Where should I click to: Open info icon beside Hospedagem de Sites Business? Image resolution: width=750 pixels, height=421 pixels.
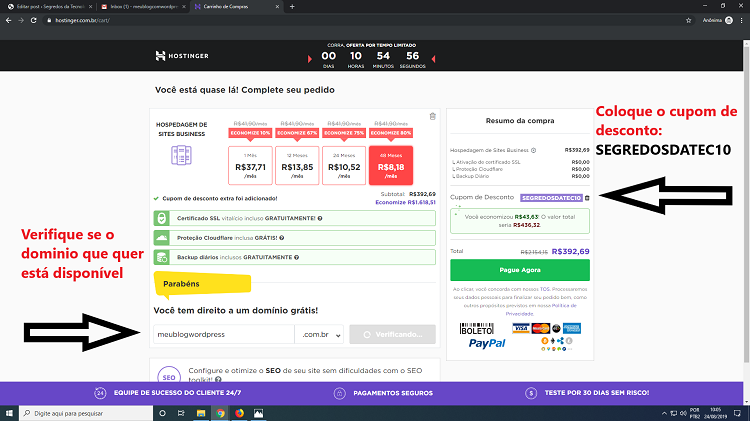533,150
